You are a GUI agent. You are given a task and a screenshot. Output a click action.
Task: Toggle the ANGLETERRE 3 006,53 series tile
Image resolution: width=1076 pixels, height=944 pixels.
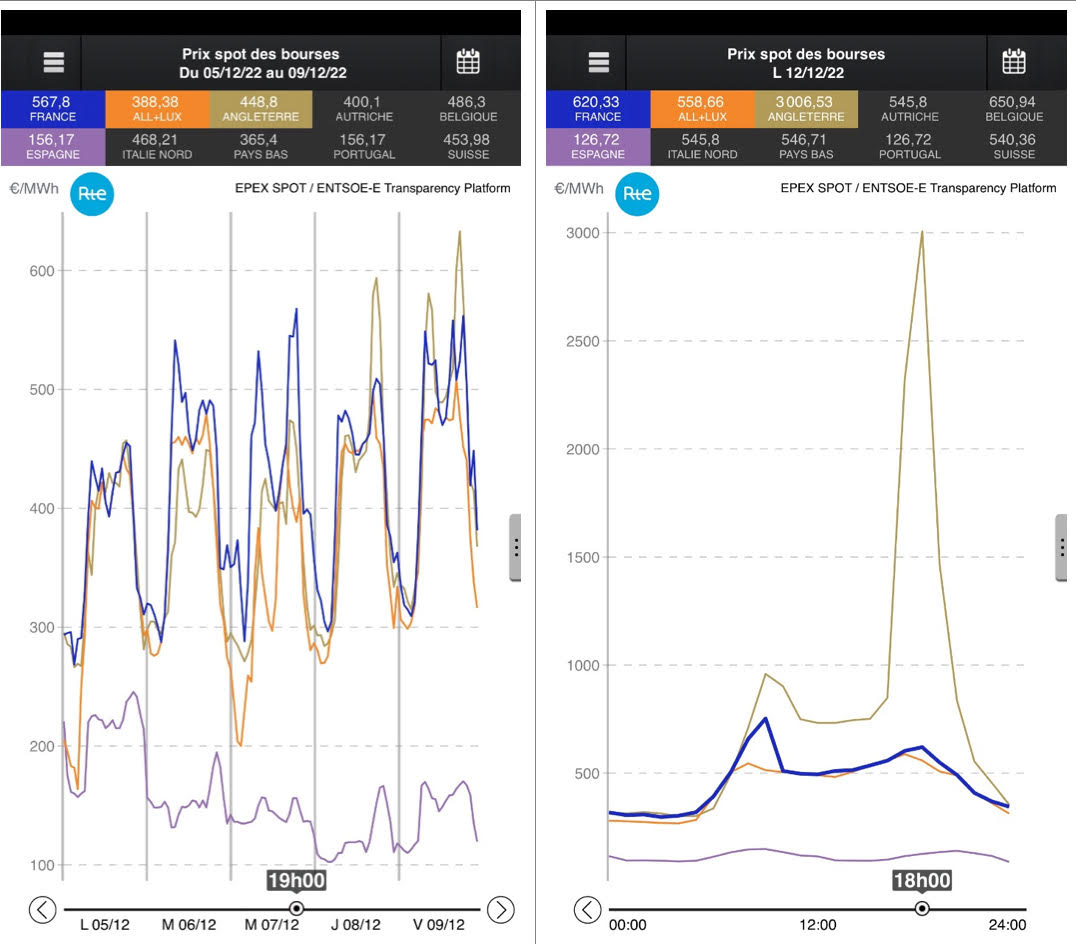[x=806, y=107]
